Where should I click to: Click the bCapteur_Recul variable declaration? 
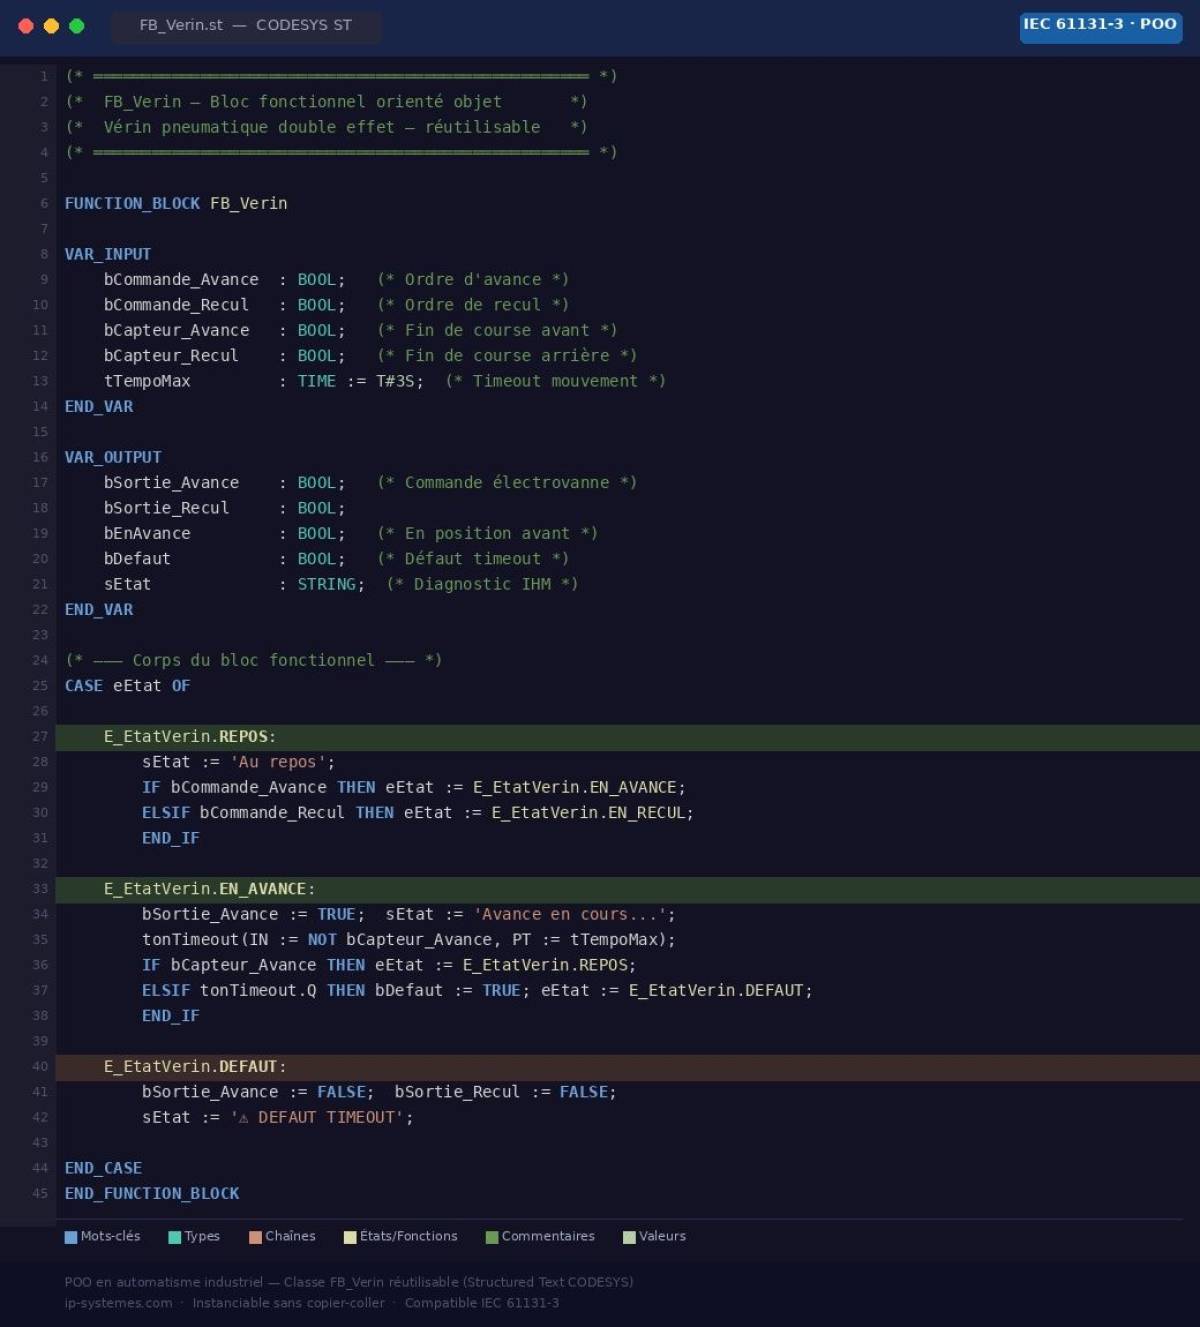224,355
